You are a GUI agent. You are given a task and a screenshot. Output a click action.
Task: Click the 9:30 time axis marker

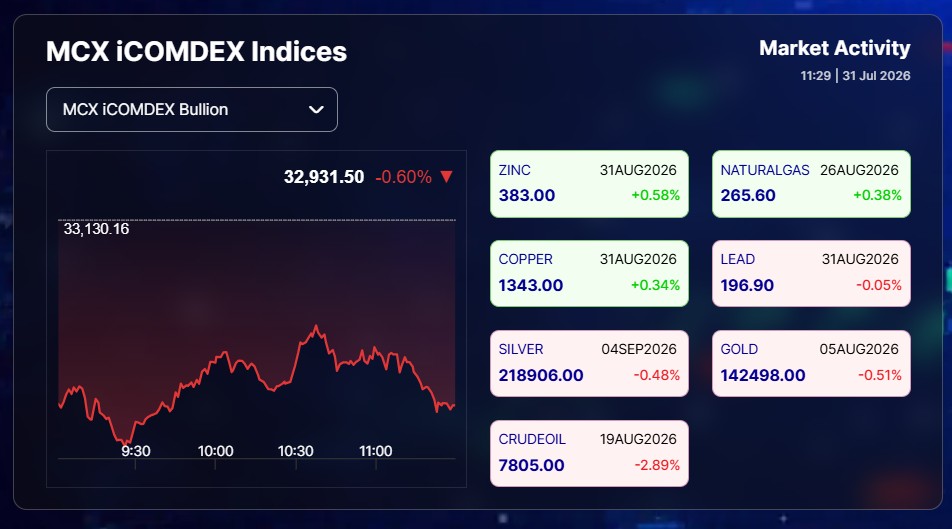tap(135, 451)
